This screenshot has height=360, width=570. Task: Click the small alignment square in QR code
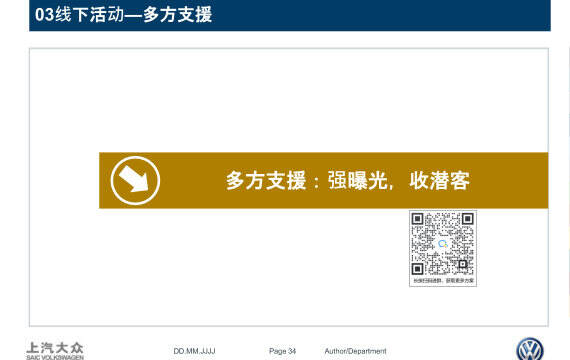point(462,264)
